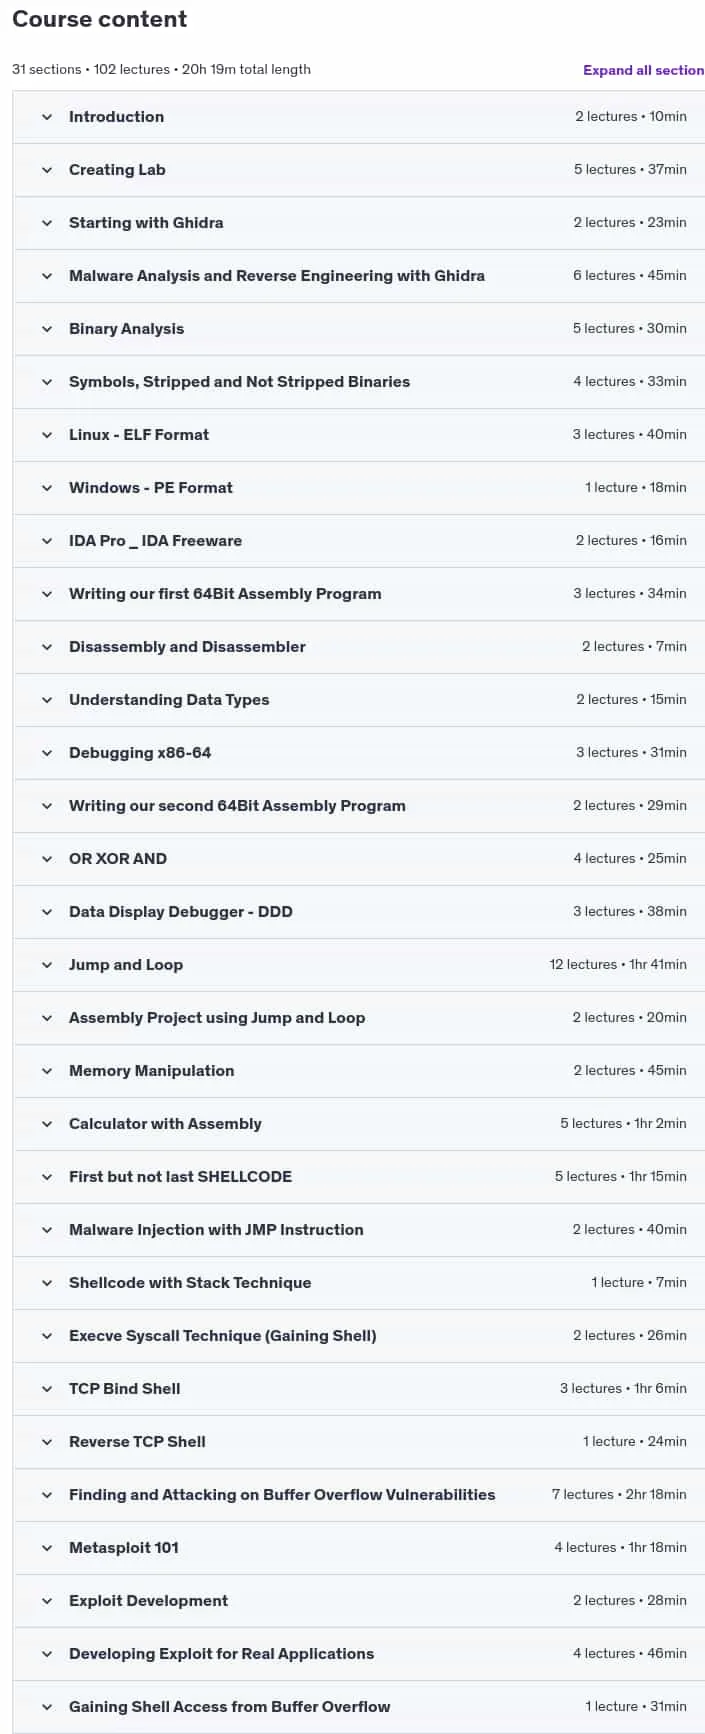Click the chevron next to OR XOR AND
This screenshot has width=705, height=1734.
pos(47,859)
